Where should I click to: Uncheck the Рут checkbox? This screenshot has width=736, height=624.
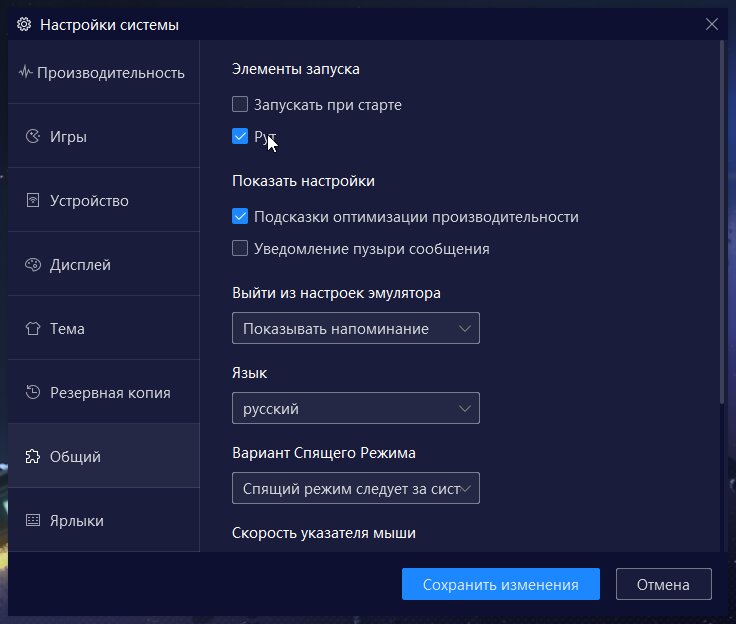(x=240, y=136)
